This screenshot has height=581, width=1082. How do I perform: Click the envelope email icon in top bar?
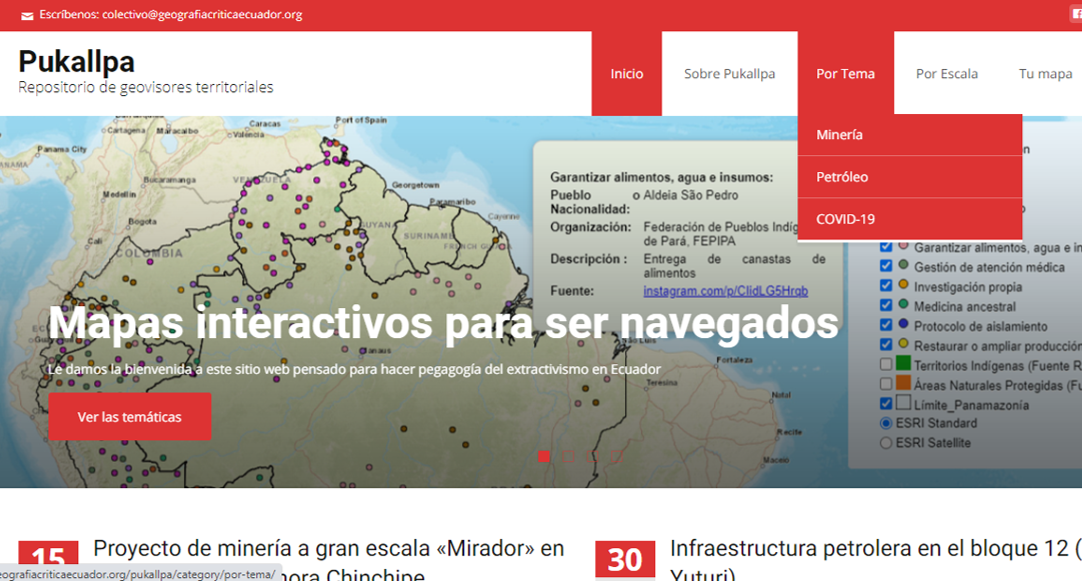pos(27,16)
